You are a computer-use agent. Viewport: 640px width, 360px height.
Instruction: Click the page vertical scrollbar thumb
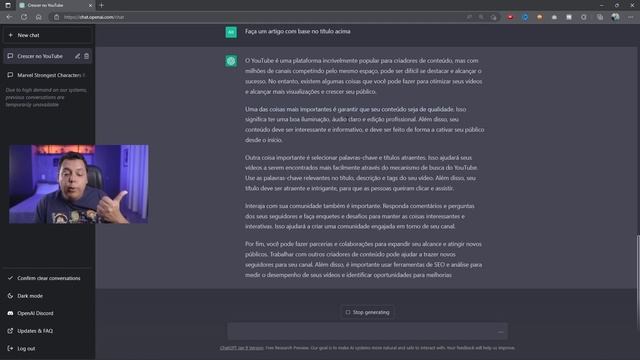coord(638,282)
